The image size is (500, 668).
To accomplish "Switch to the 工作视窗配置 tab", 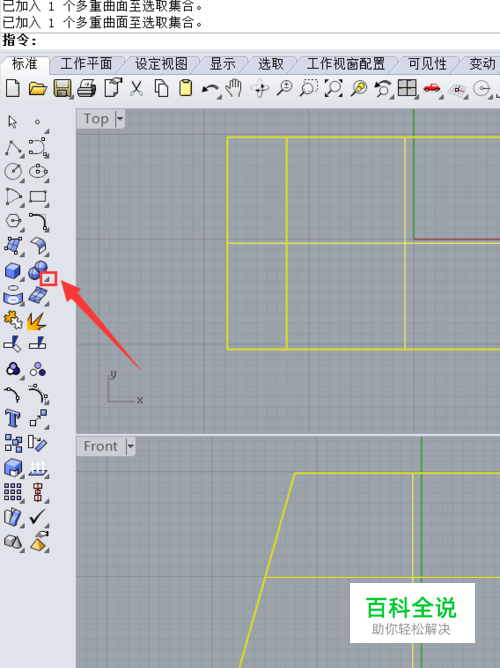I will pyautogui.click(x=346, y=64).
